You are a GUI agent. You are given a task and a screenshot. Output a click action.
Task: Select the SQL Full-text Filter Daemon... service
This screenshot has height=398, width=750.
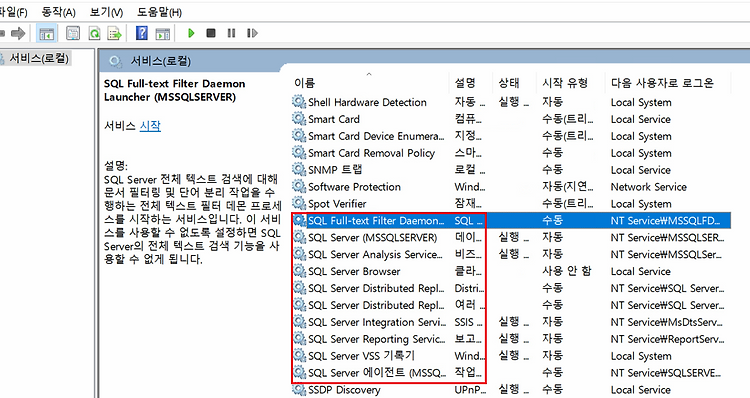[376, 221]
